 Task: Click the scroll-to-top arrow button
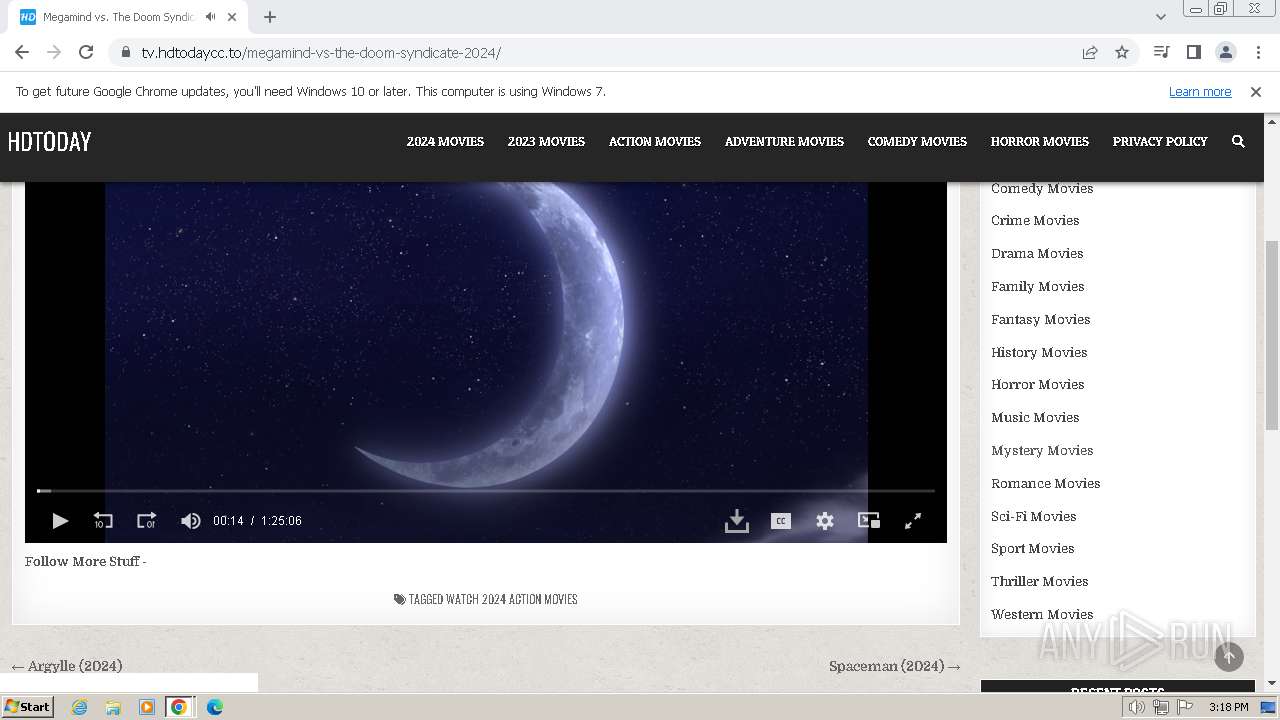point(1229,656)
